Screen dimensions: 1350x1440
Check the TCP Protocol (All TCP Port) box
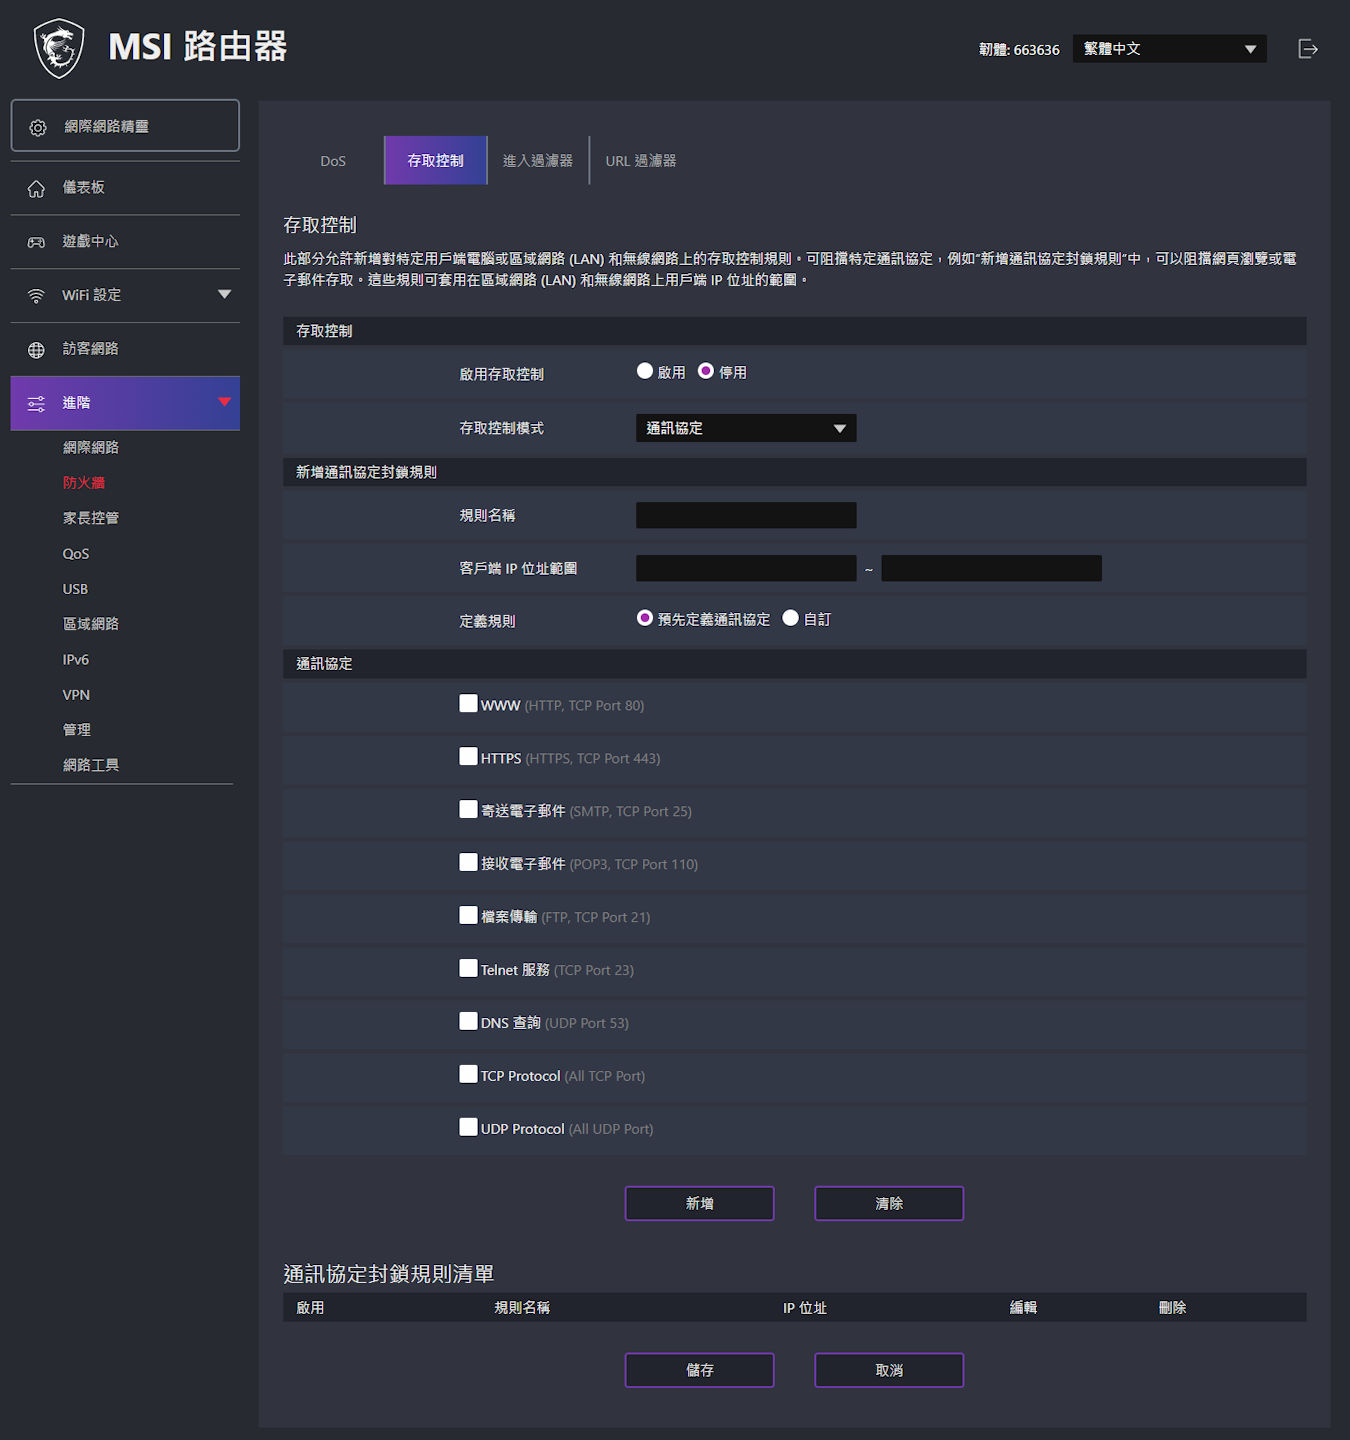click(468, 1074)
